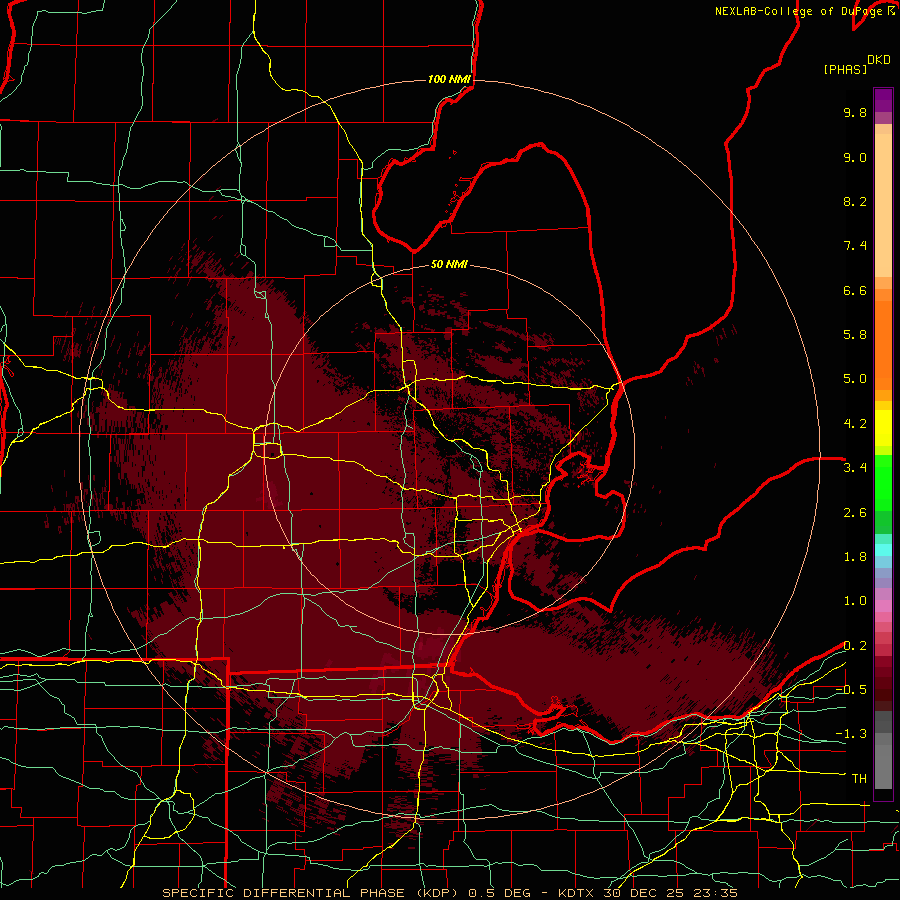This screenshot has height=900, width=900.
Task: Pick the purple segment atop the color bar
Action: (x=883, y=100)
